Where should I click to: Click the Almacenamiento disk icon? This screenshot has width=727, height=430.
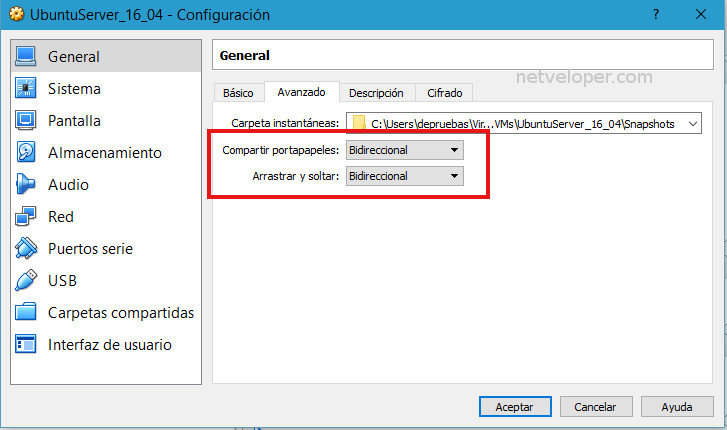coord(26,152)
